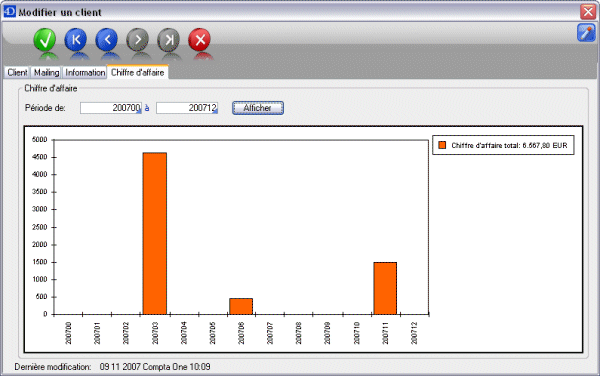Go to last record grey arrow icon
The height and width of the screenshot is (376, 600).
click(x=168, y=40)
